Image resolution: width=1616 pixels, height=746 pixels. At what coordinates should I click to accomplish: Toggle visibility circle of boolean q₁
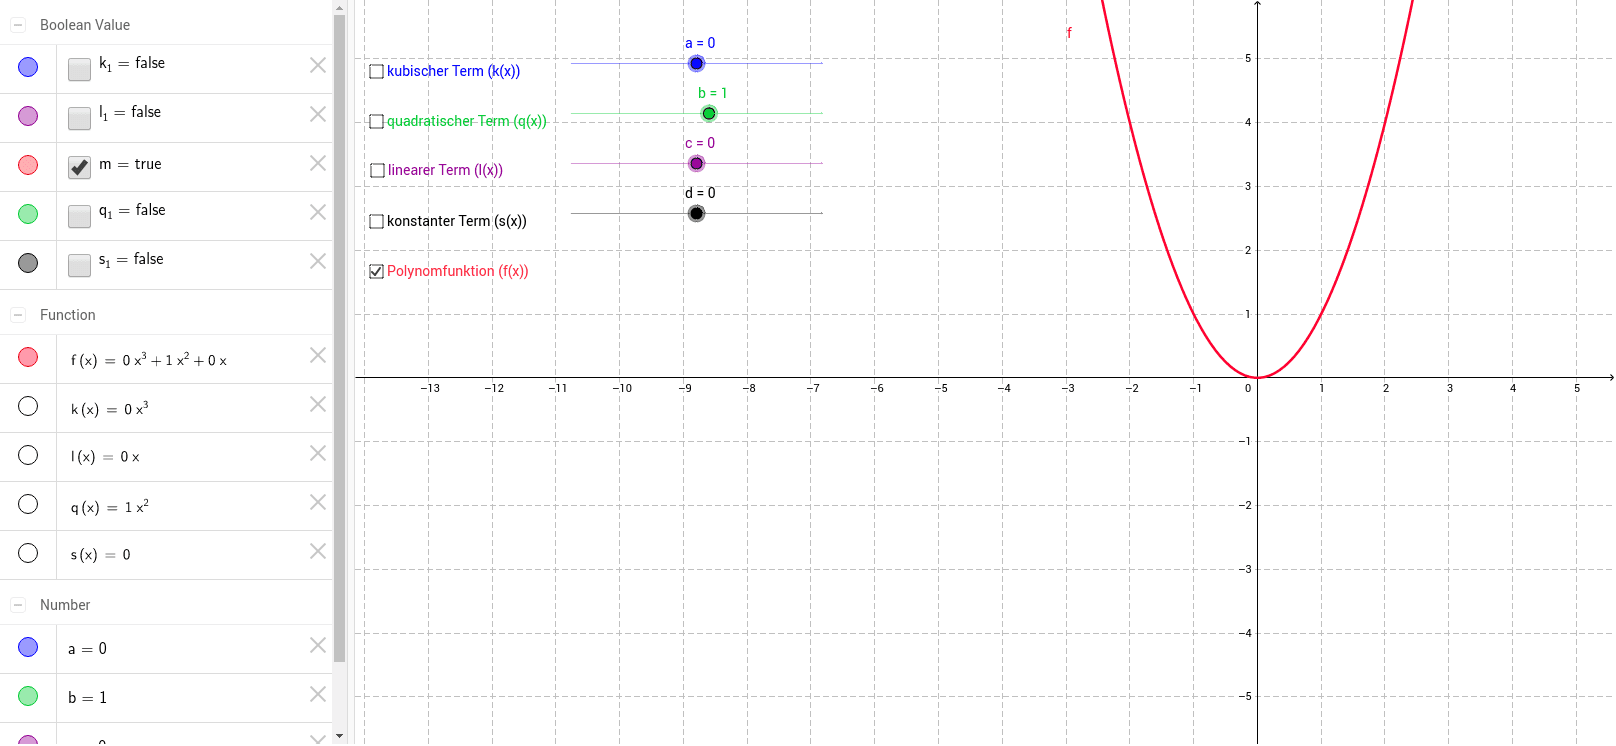(x=28, y=214)
